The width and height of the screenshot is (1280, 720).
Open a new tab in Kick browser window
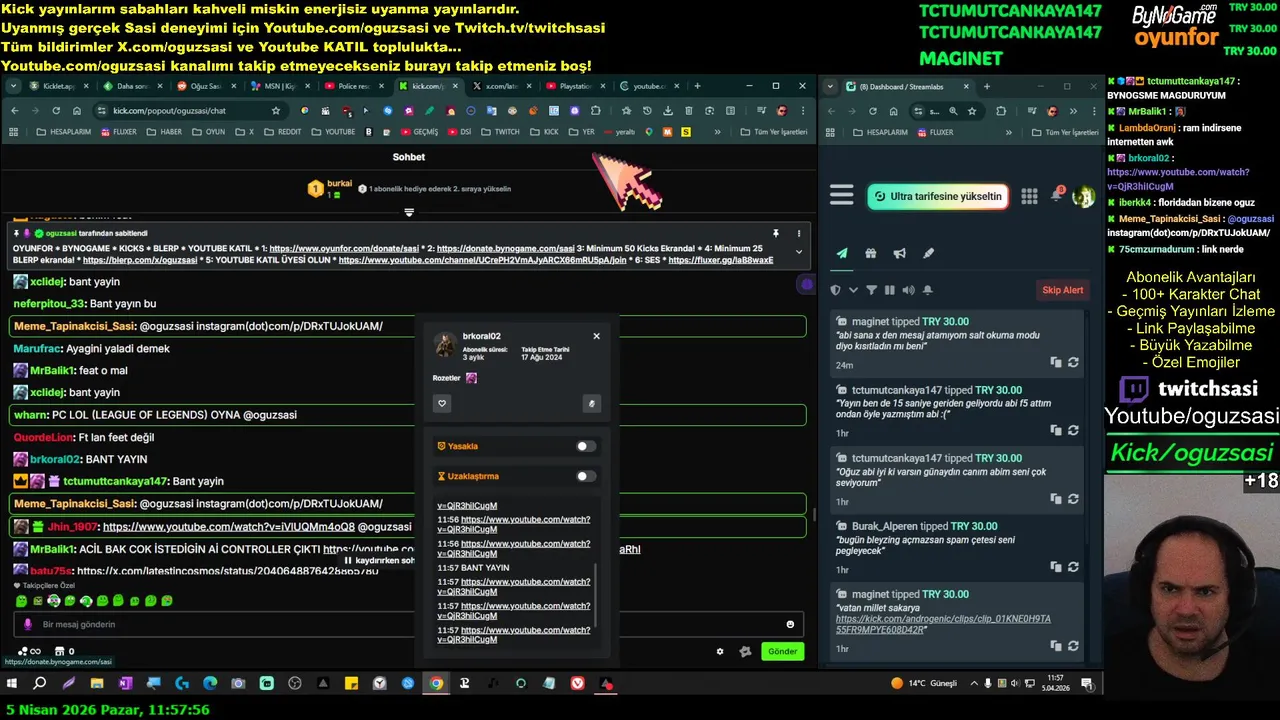pyautogui.click(x=697, y=86)
